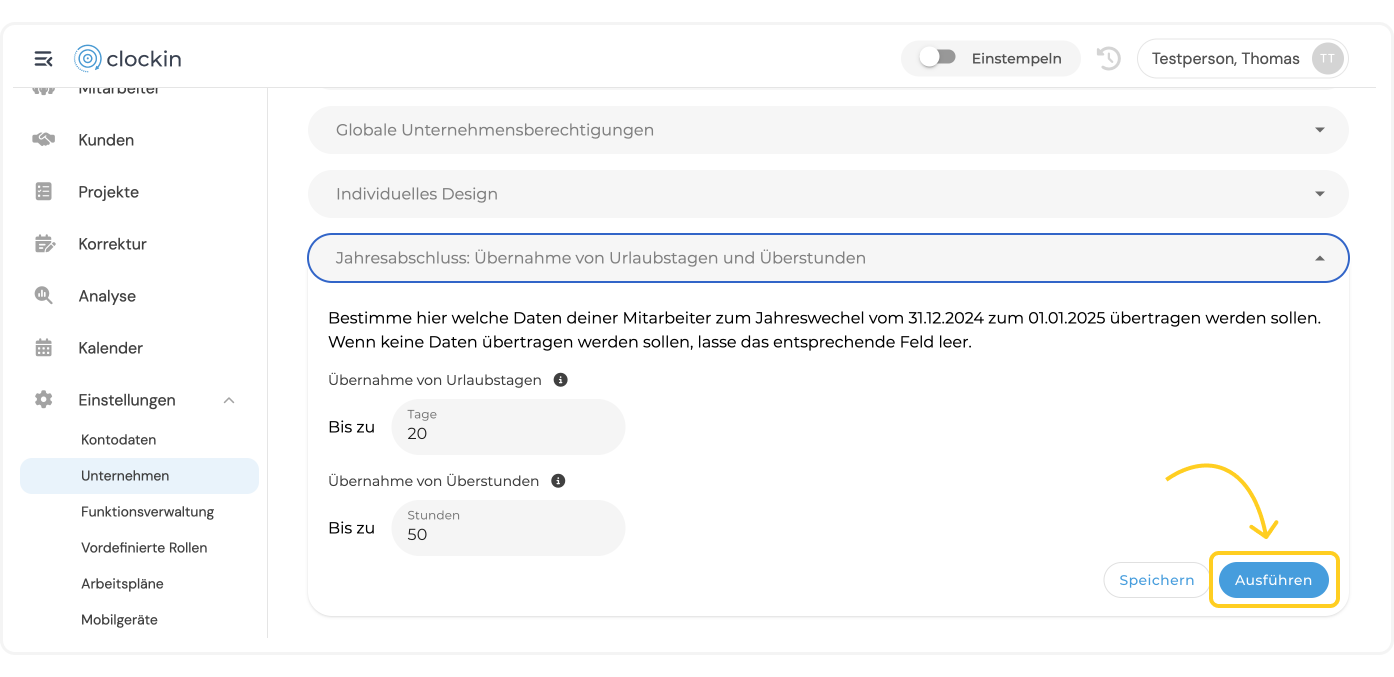
Task: Click the Kalender calendar icon
Action: coord(43,348)
